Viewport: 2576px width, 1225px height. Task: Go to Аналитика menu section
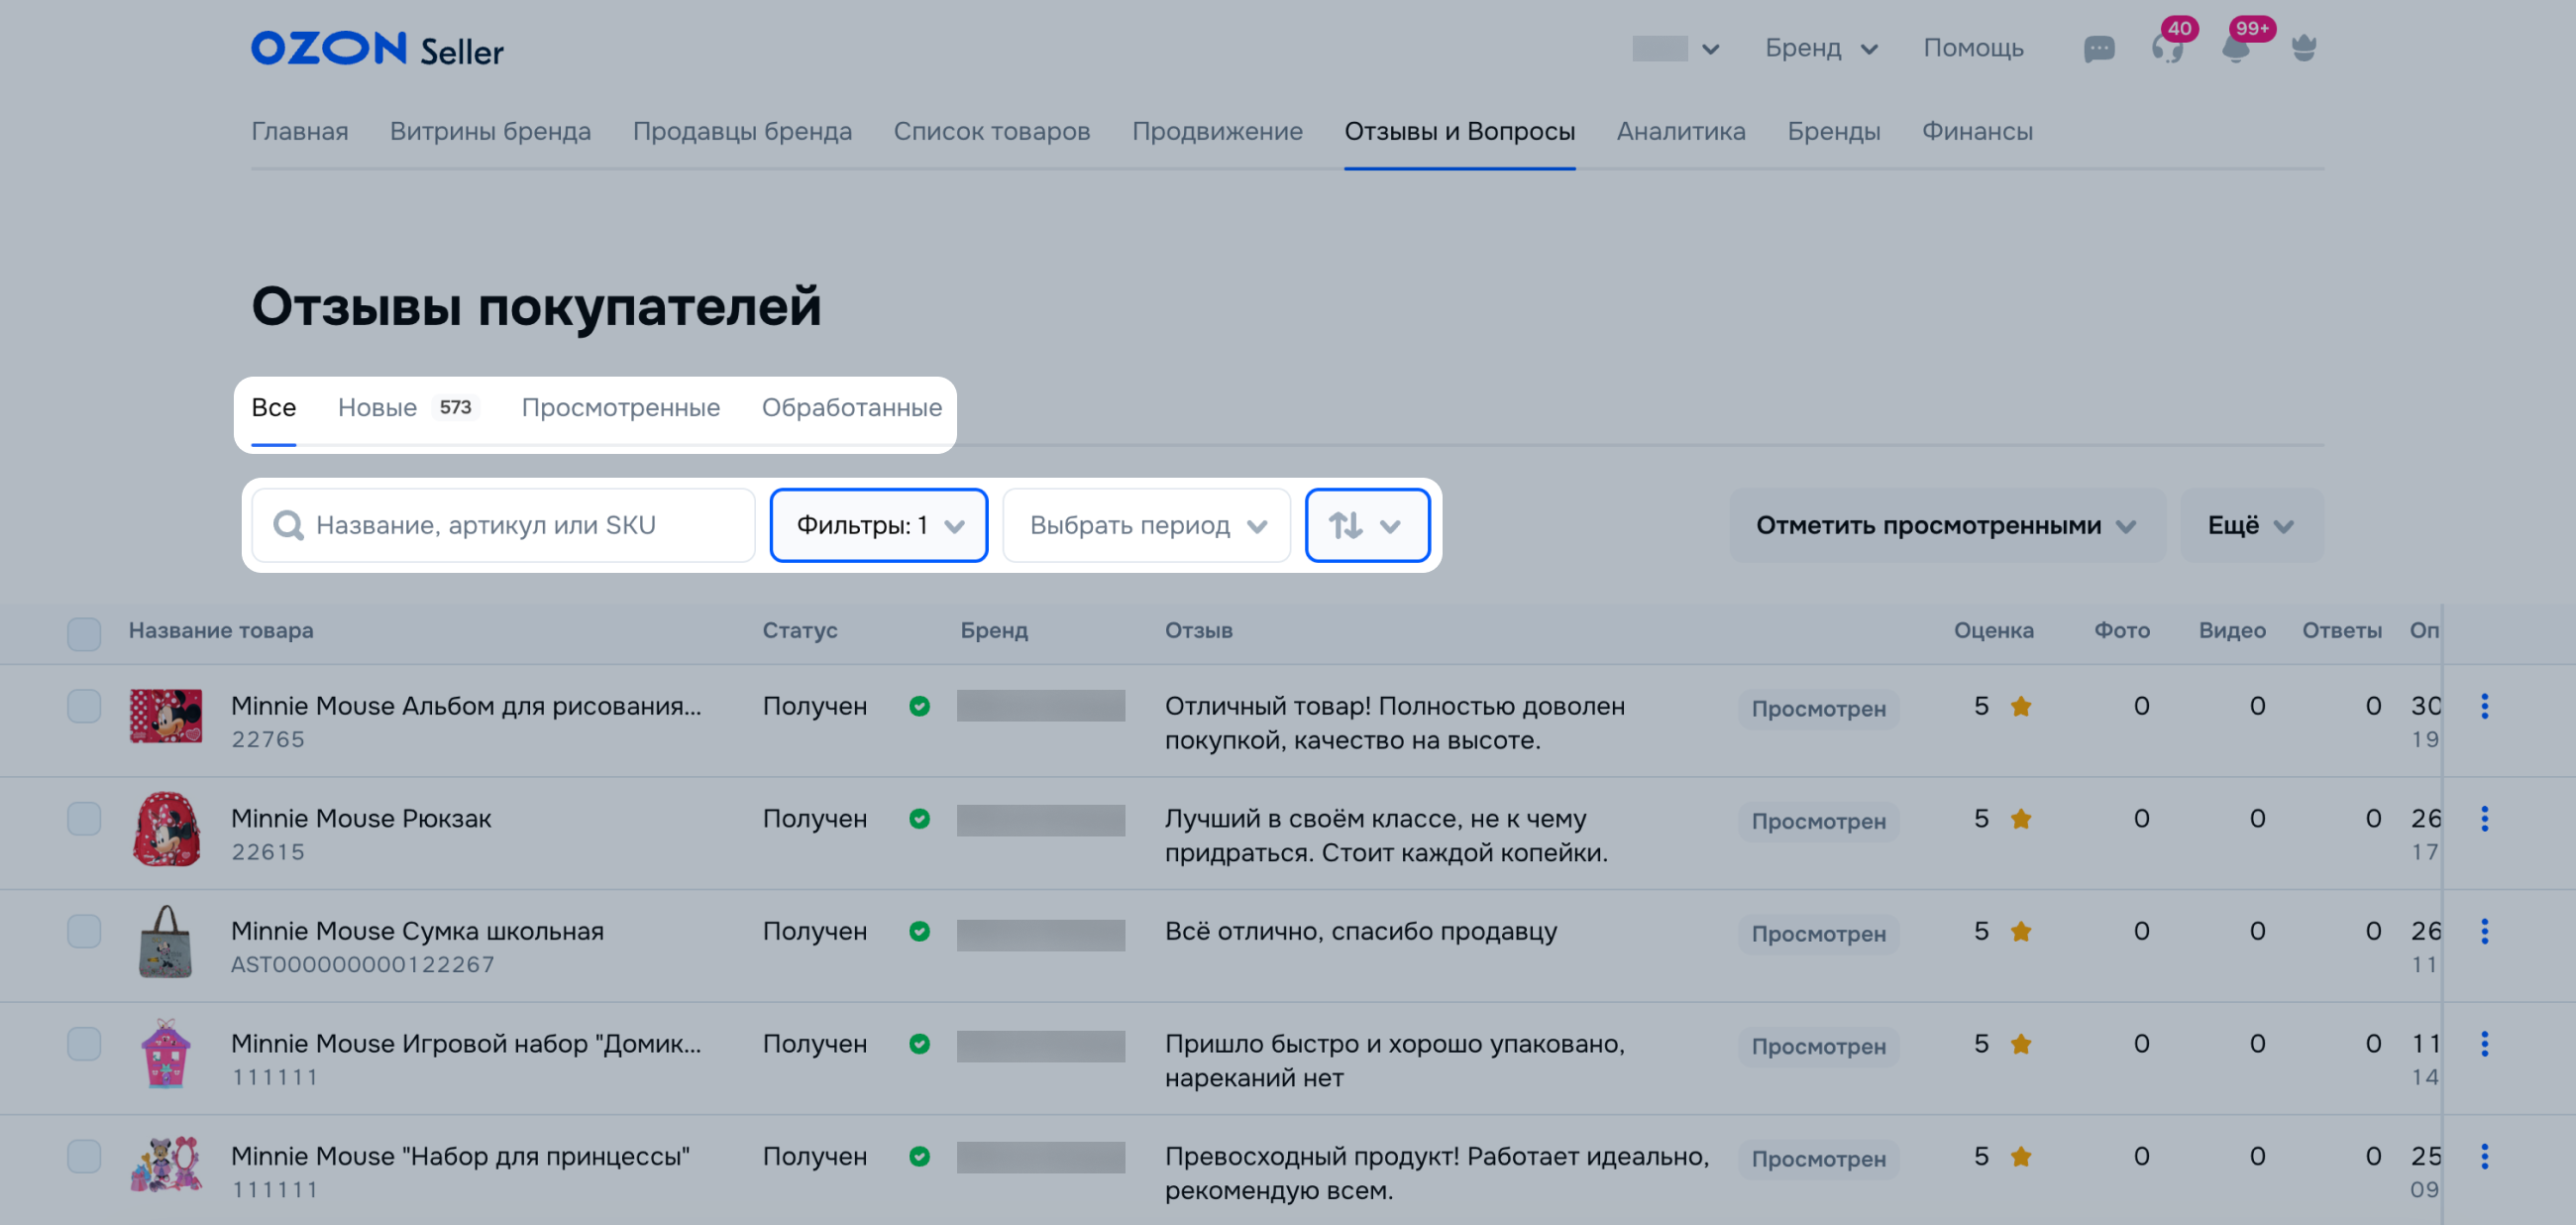click(1680, 131)
